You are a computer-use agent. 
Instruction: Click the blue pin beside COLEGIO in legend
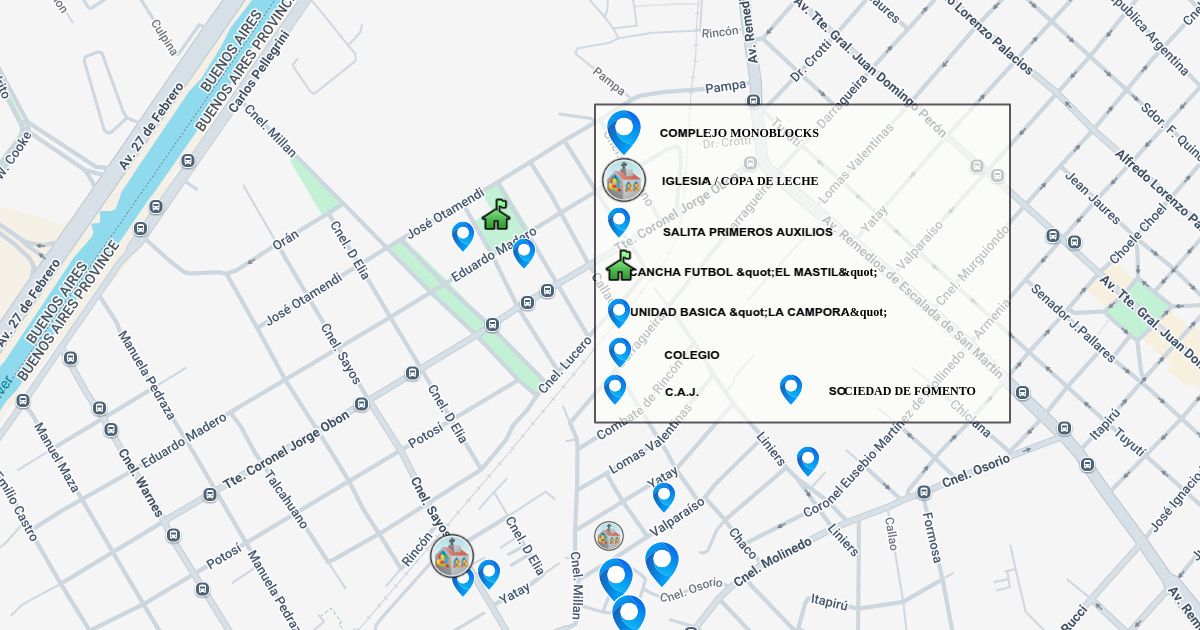click(620, 351)
